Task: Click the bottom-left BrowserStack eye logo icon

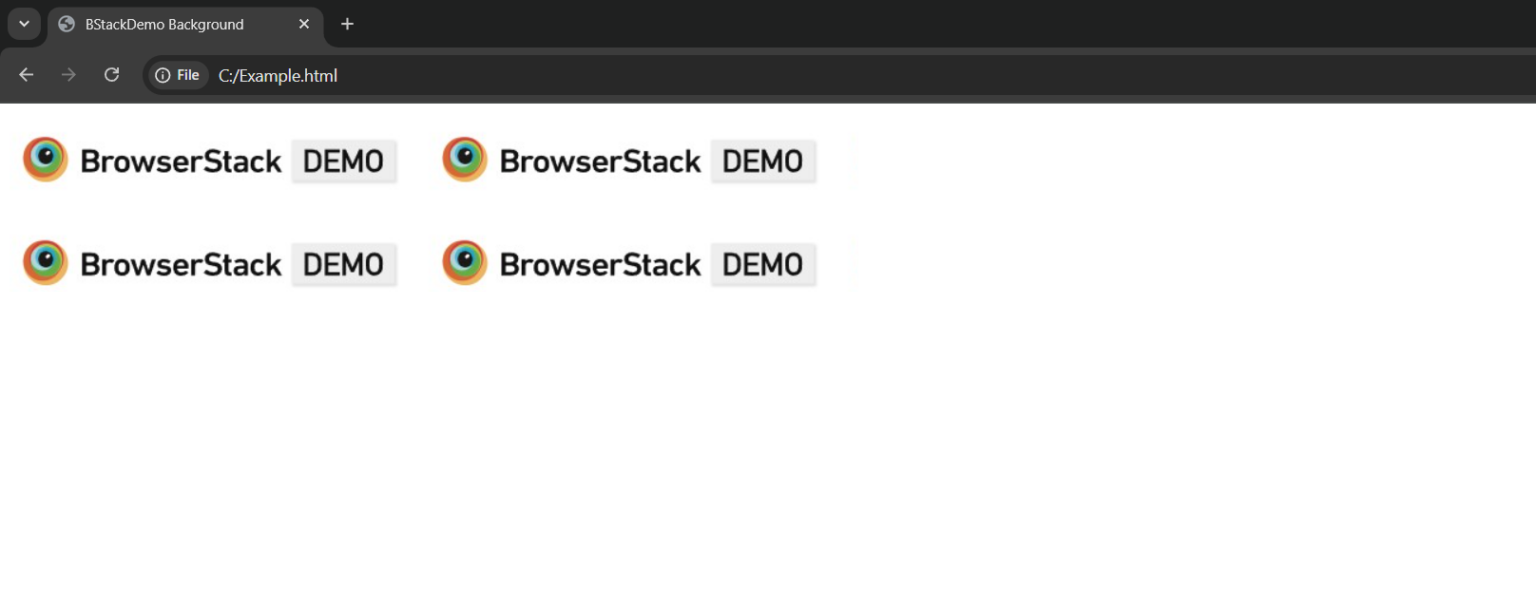Action: coord(44,262)
